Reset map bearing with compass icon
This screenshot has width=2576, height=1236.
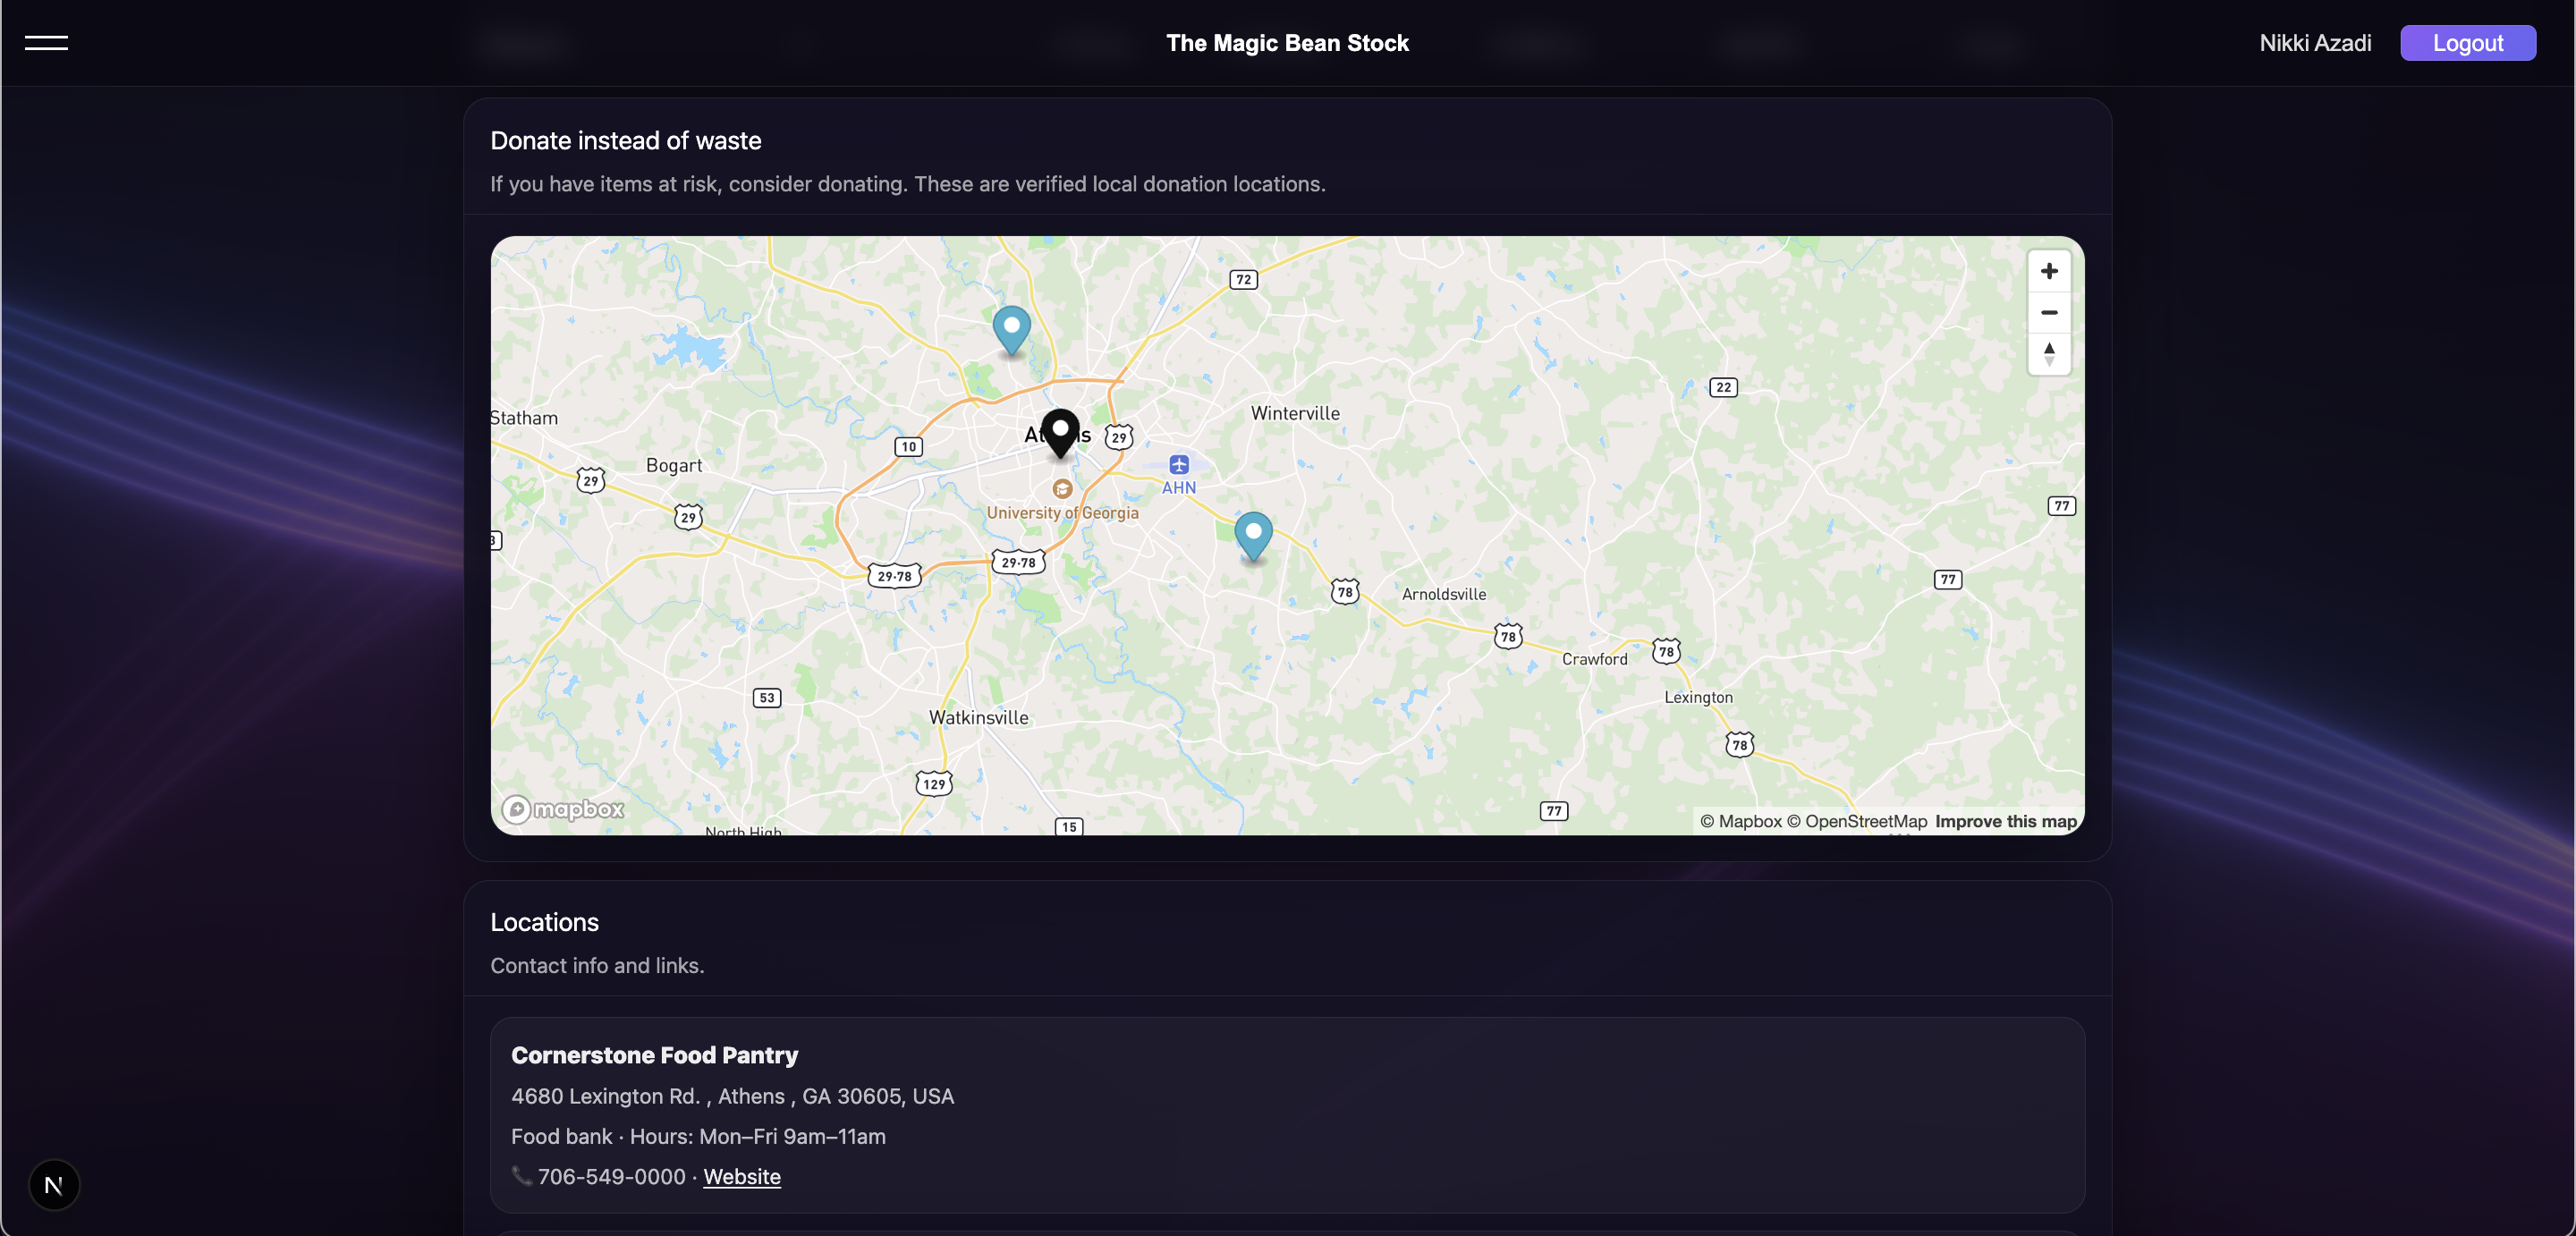2048,354
